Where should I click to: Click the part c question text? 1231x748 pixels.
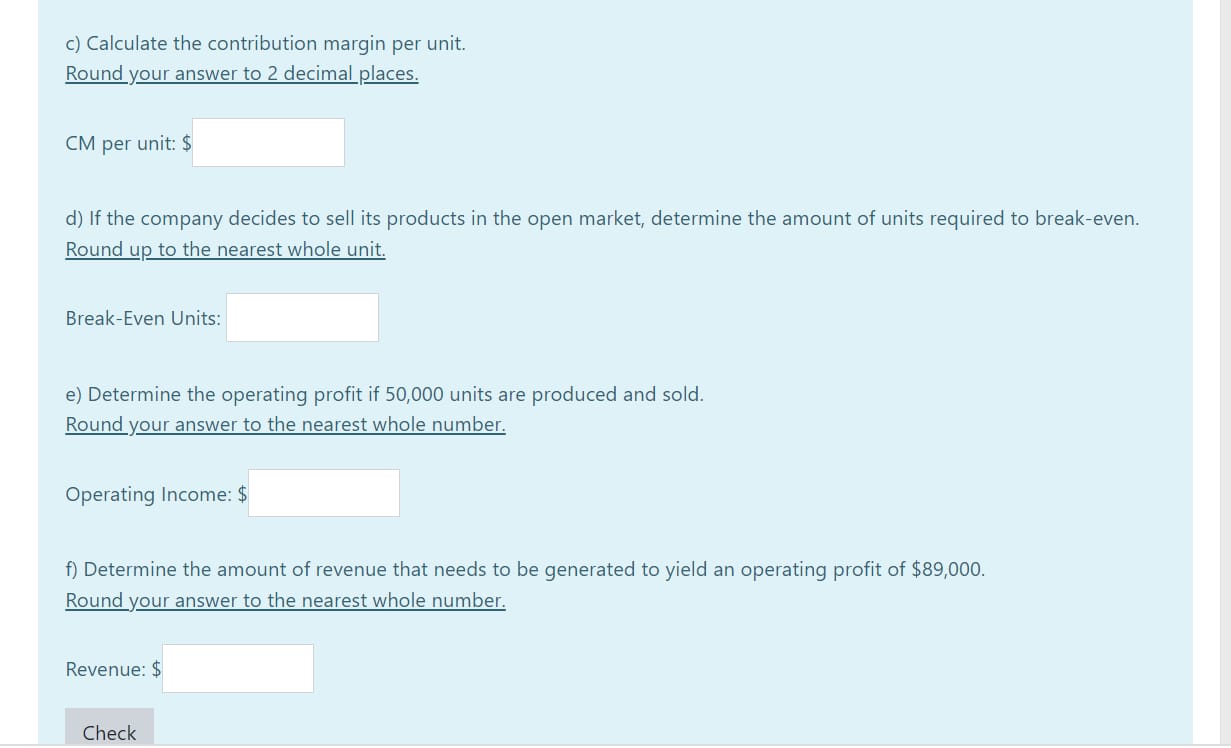(x=266, y=43)
